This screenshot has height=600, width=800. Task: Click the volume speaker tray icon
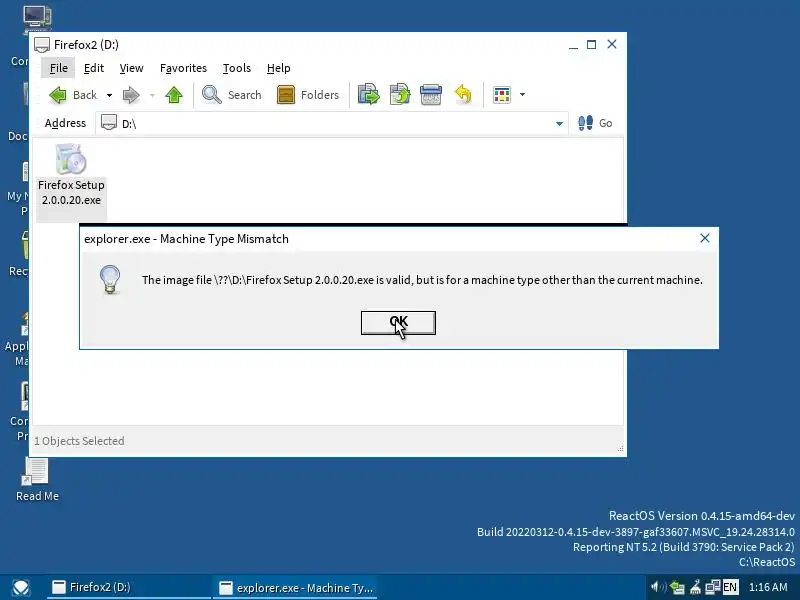[658, 587]
